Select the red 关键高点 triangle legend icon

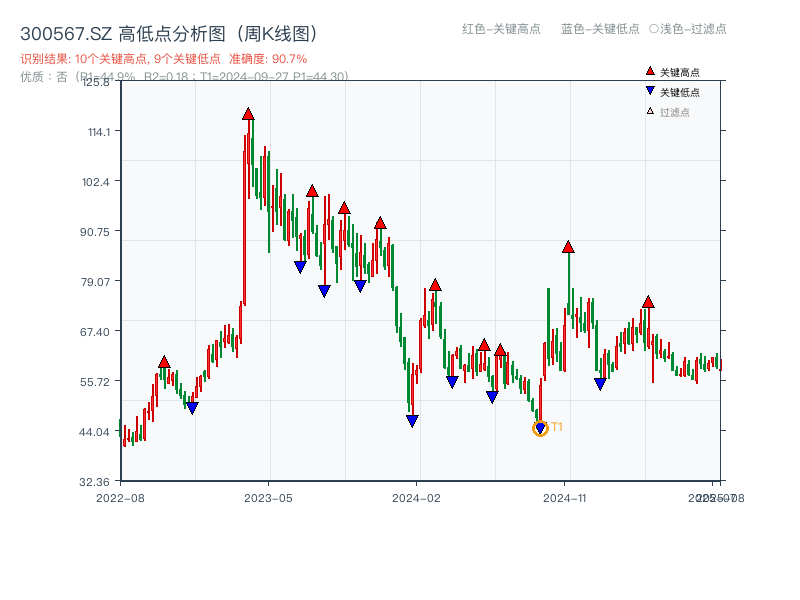[x=648, y=71]
